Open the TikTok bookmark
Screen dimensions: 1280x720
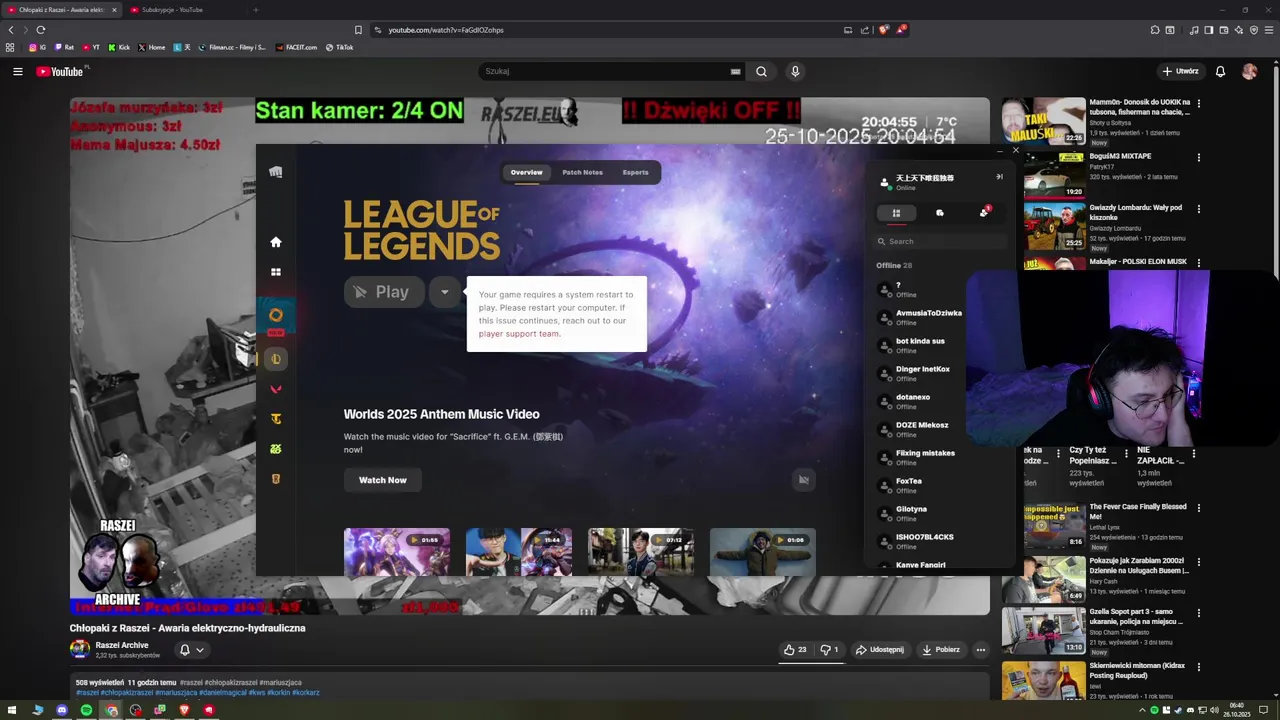(339, 47)
